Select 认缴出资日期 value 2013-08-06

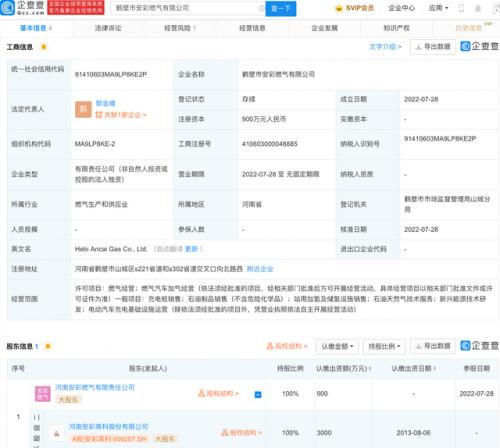tap(413, 433)
